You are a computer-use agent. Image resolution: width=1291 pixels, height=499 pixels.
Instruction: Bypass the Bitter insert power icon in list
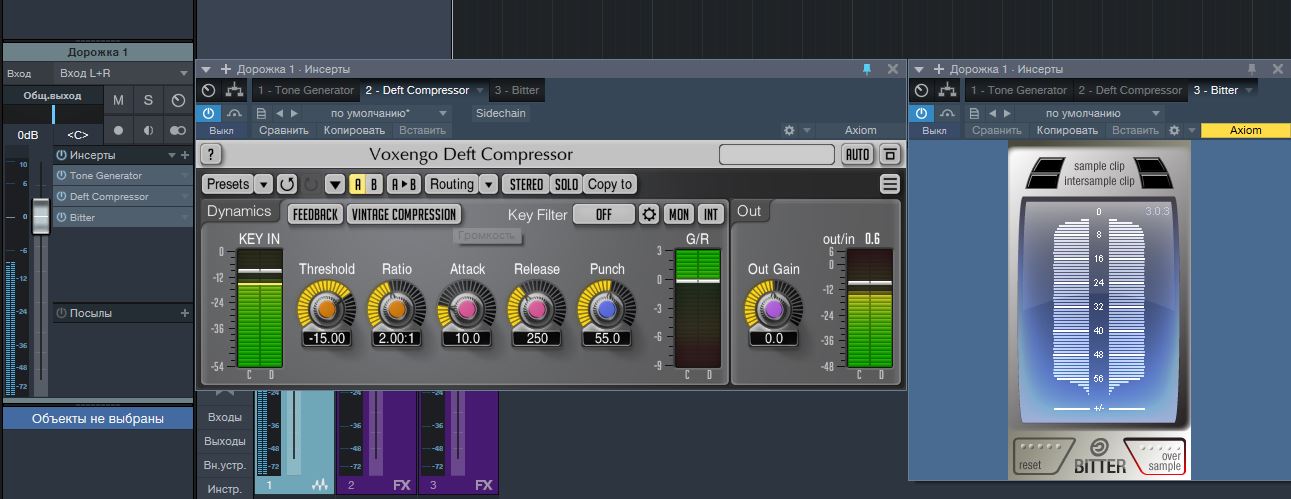point(61,217)
